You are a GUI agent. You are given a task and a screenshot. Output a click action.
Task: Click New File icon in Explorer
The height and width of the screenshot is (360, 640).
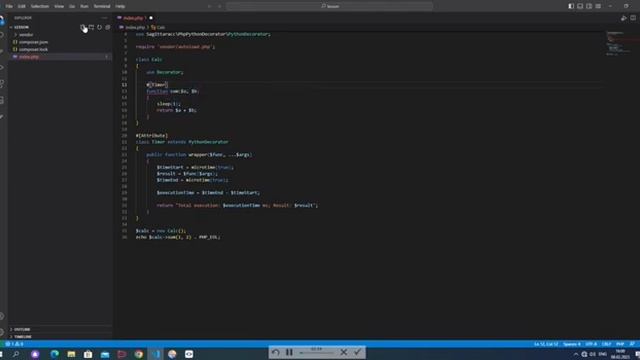[83, 27]
